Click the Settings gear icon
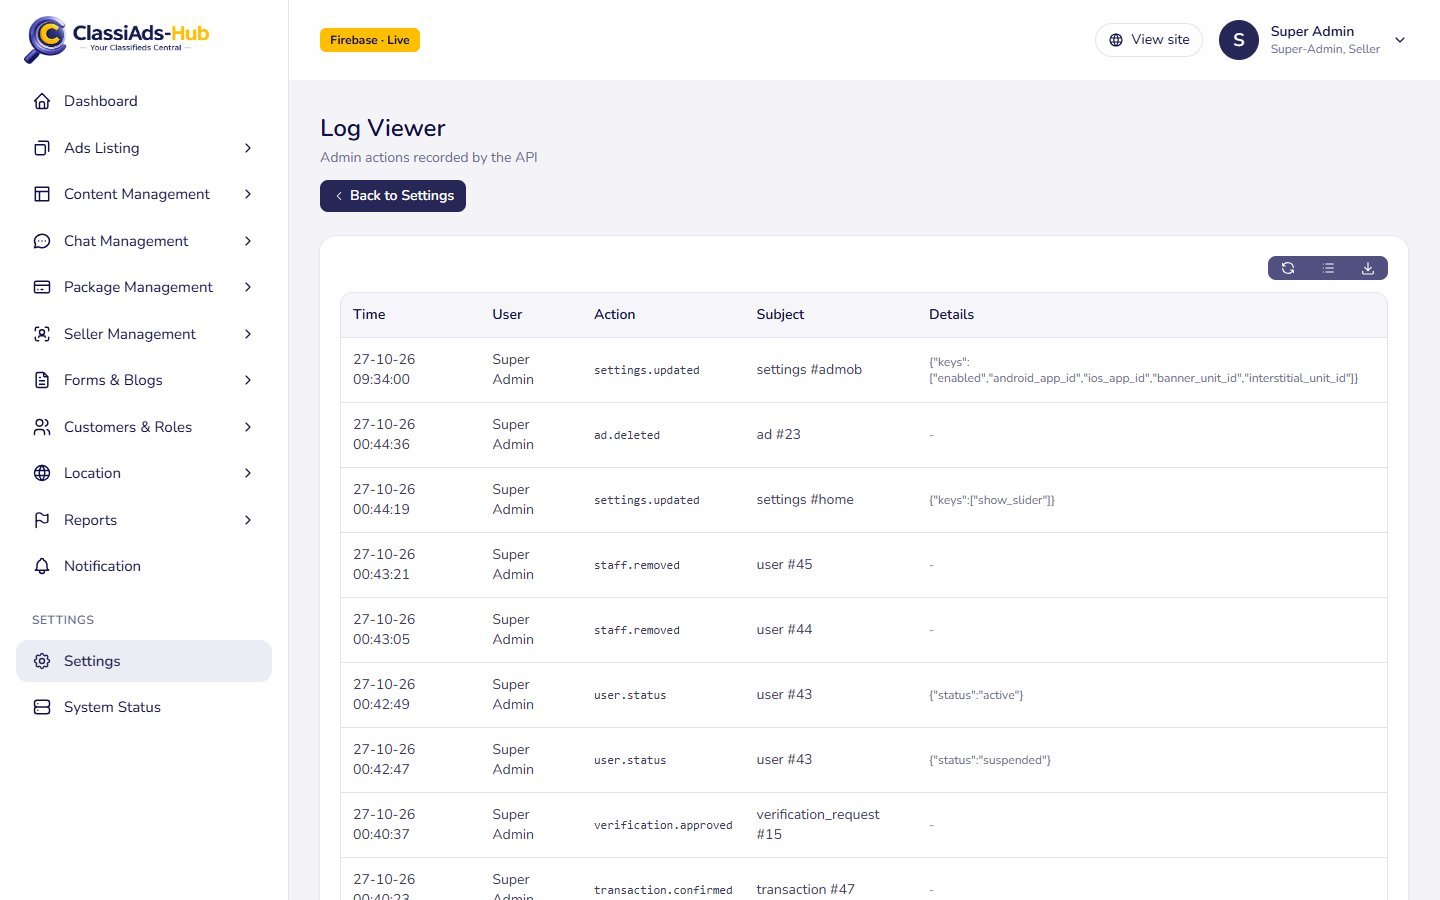 click(x=42, y=661)
